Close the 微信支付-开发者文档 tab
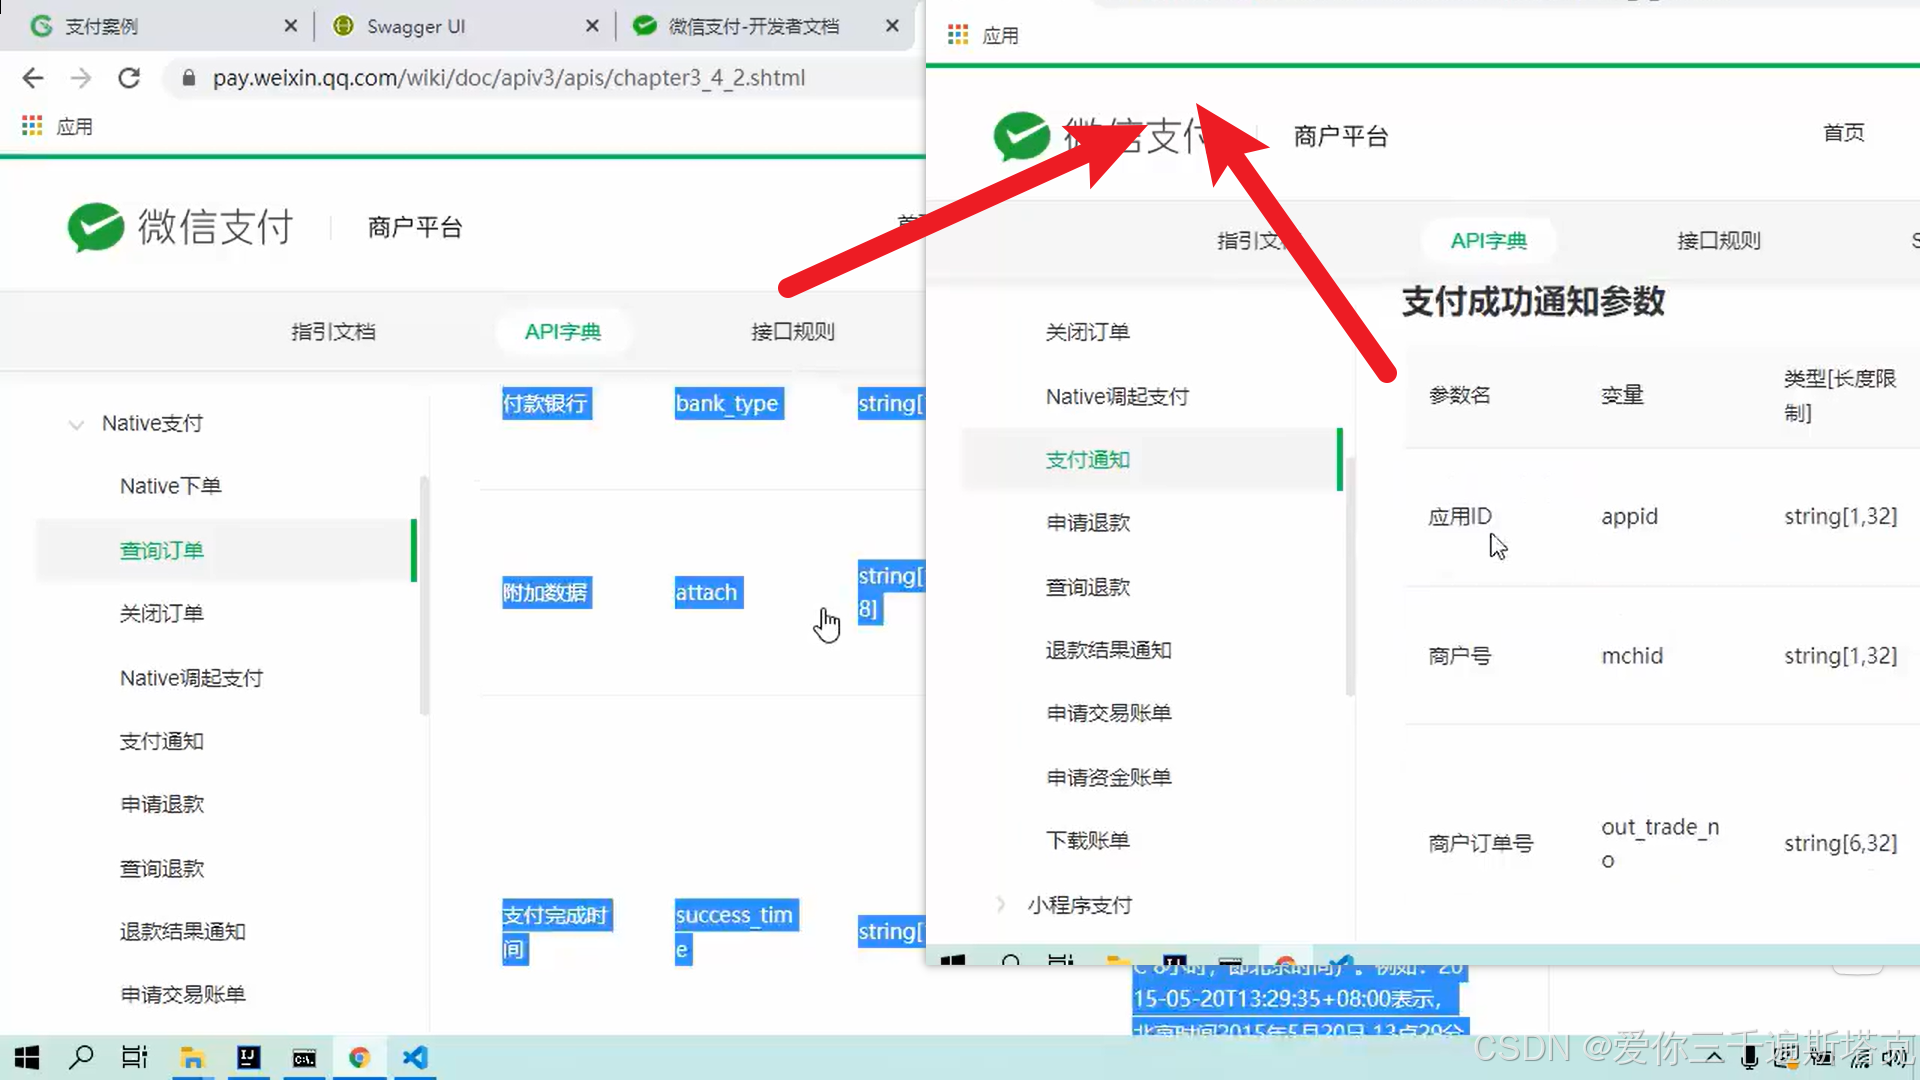This screenshot has width=1920, height=1080. tap(892, 26)
